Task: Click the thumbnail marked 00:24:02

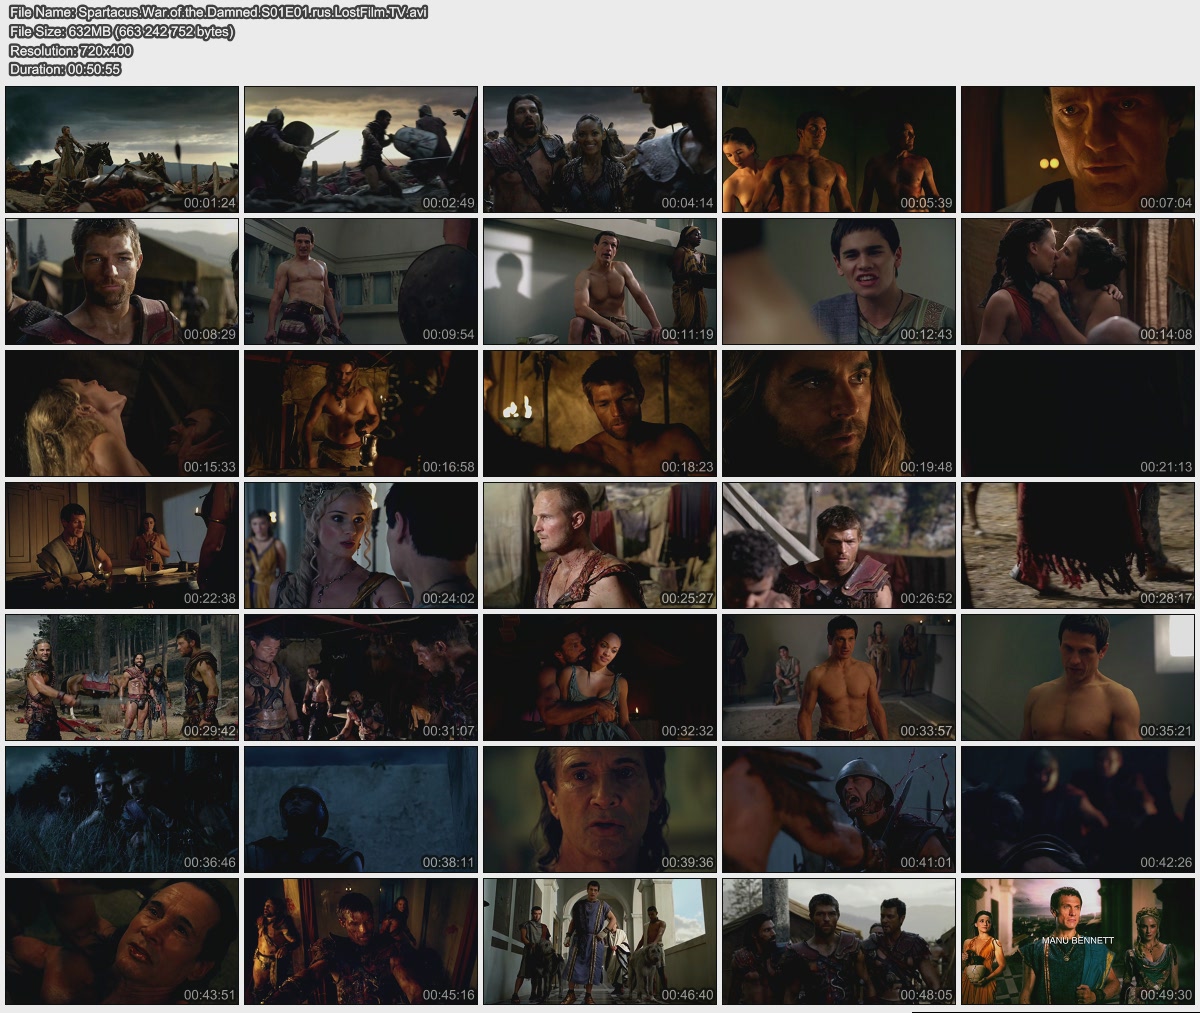Action: [x=361, y=545]
